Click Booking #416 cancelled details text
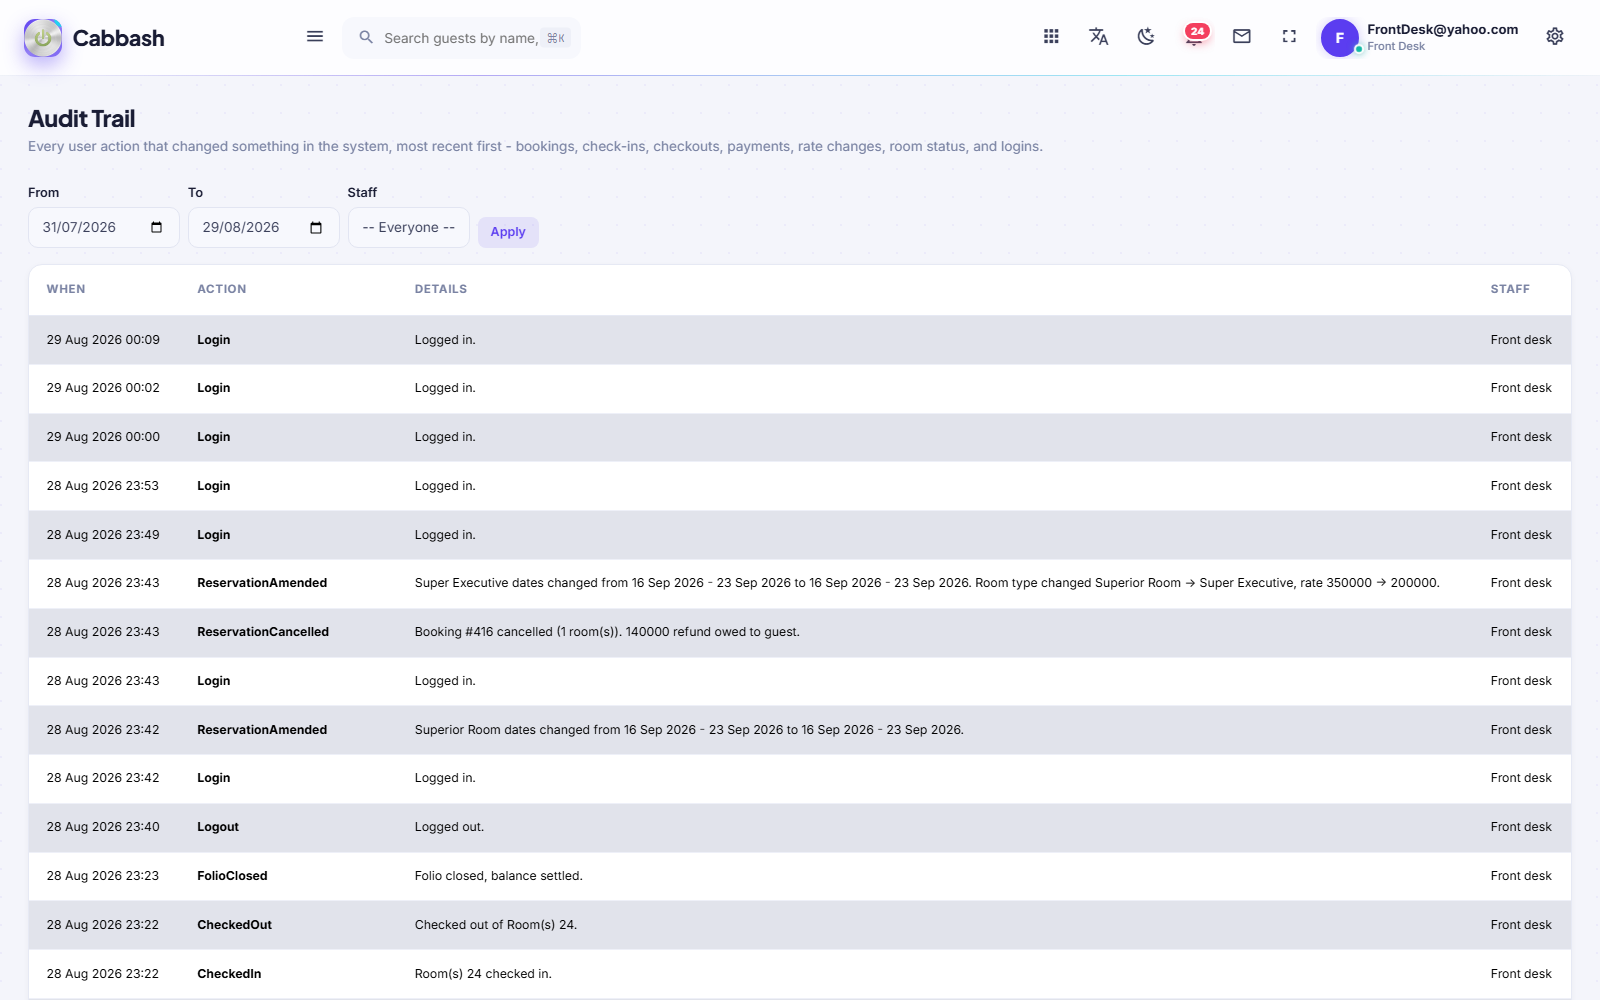The image size is (1600, 1000). tap(607, 632)
